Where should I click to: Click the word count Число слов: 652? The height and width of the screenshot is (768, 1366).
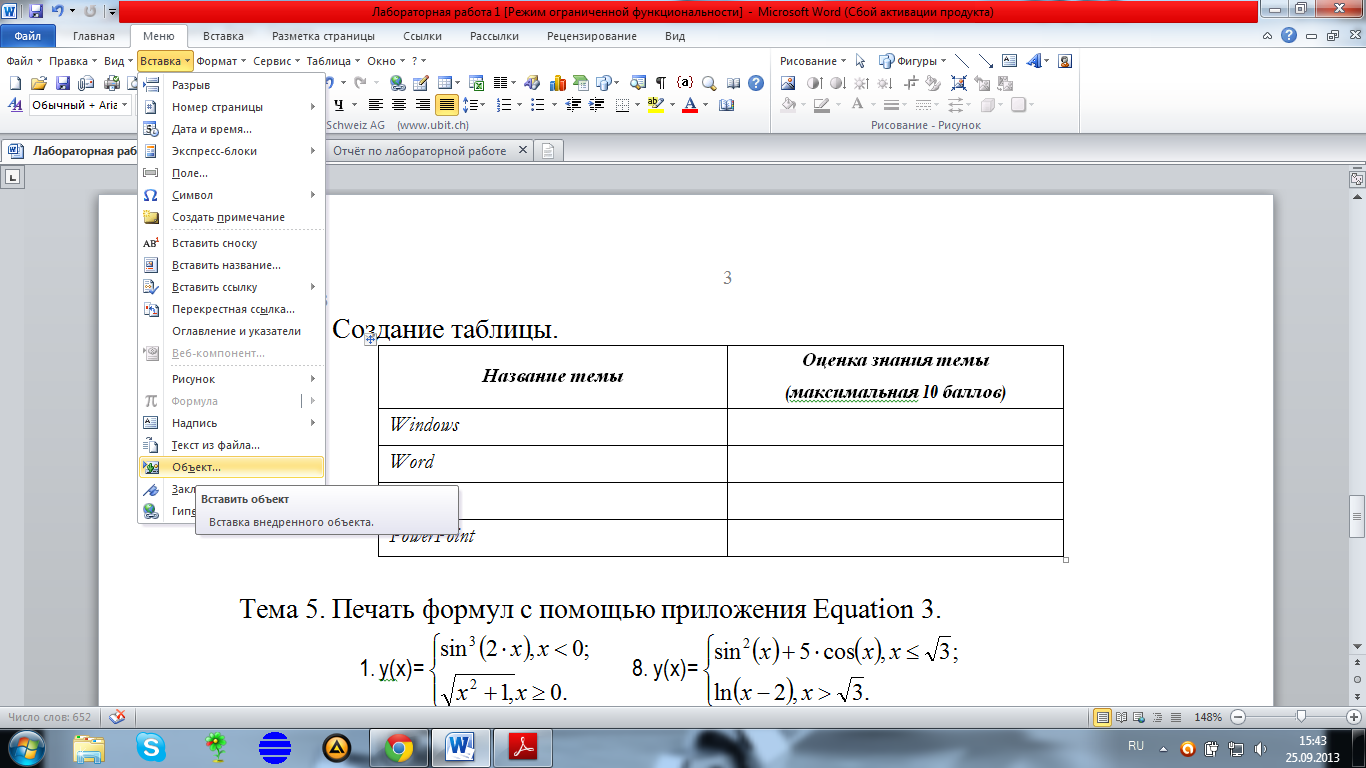(49, 717)
